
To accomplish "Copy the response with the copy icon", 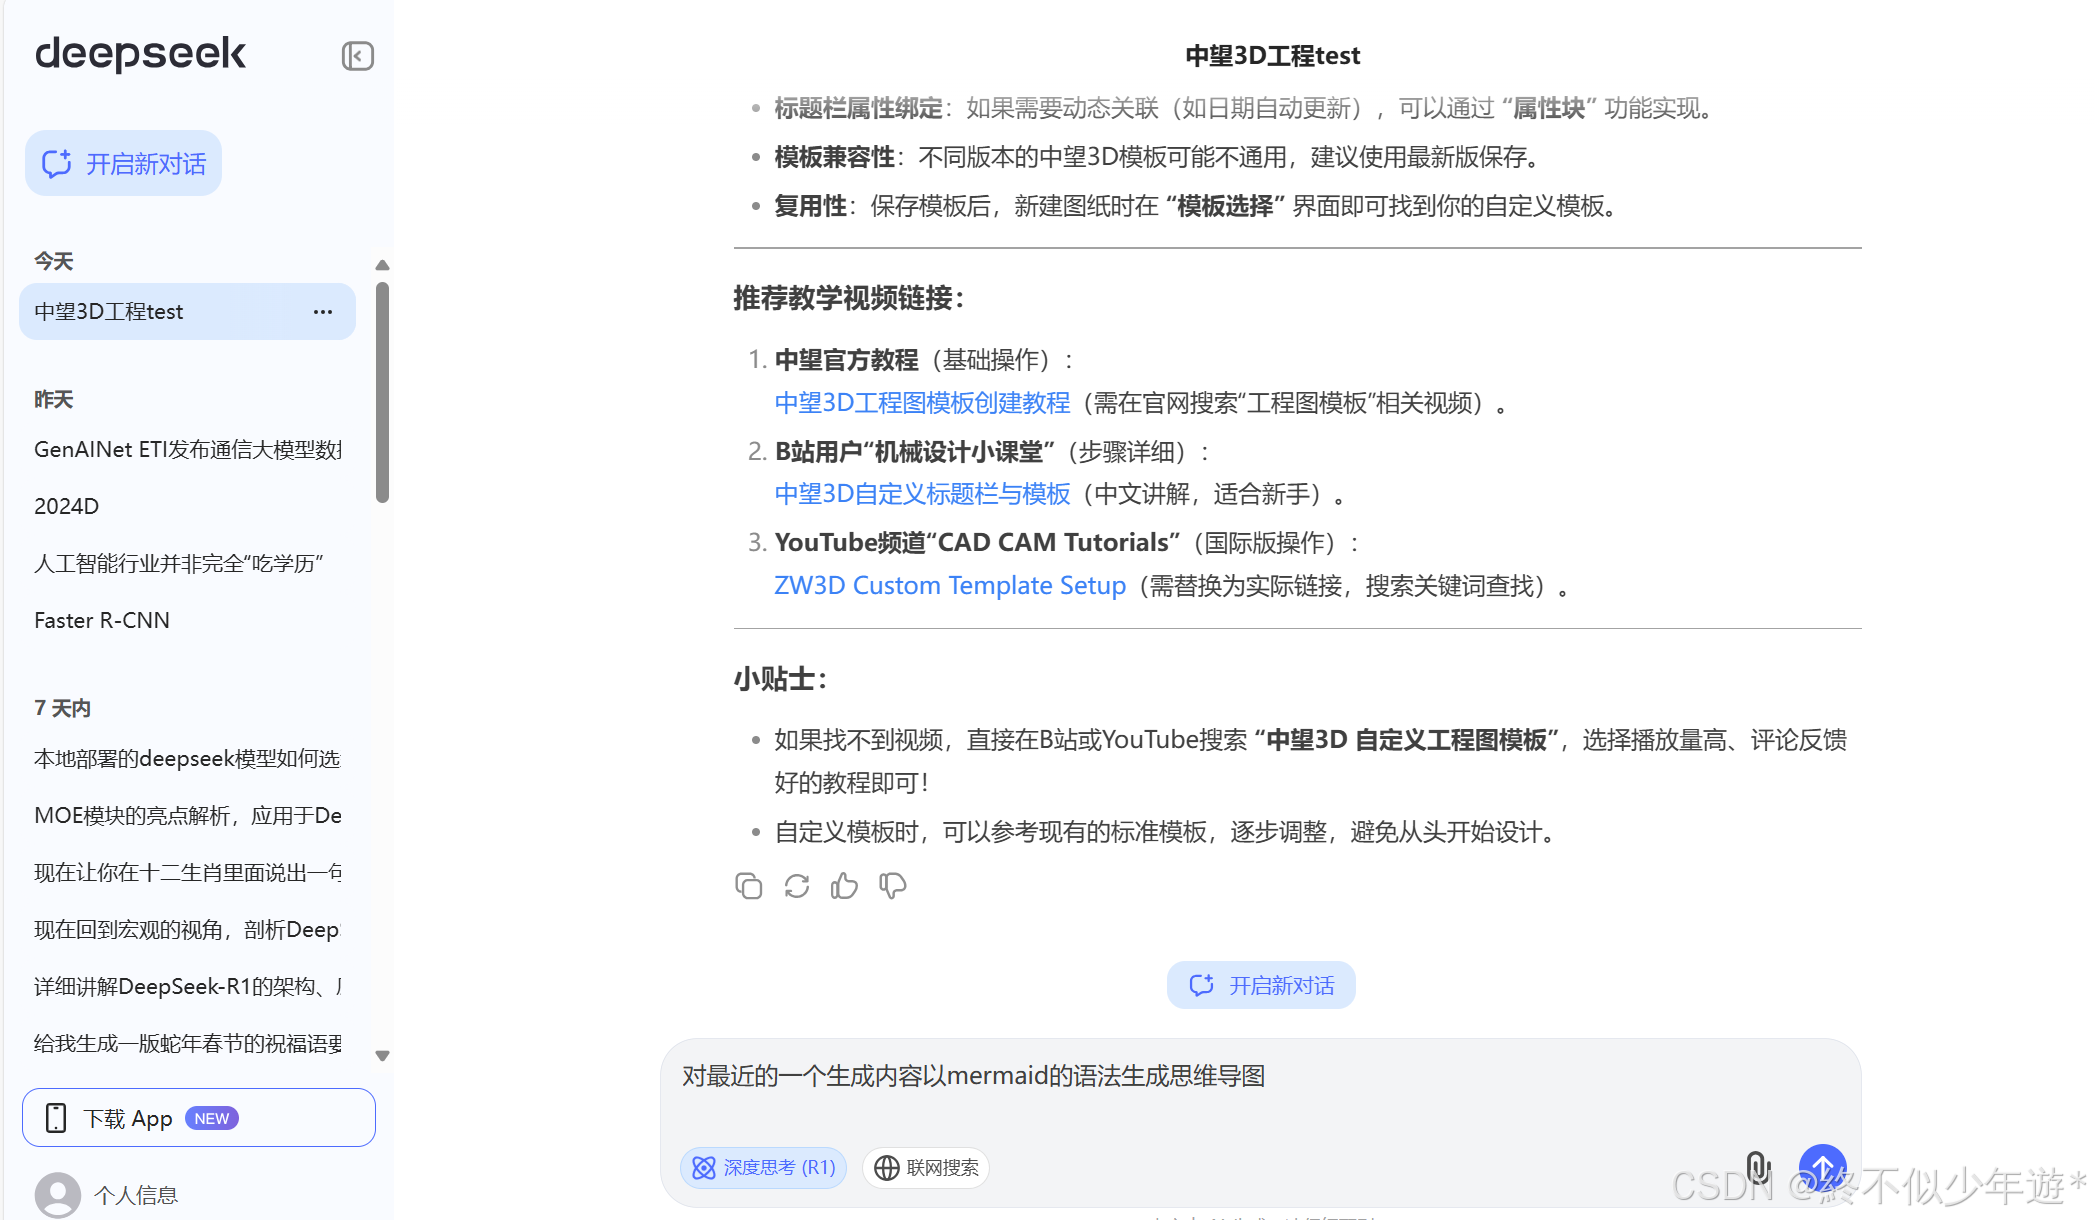I will tap(748, 886).
